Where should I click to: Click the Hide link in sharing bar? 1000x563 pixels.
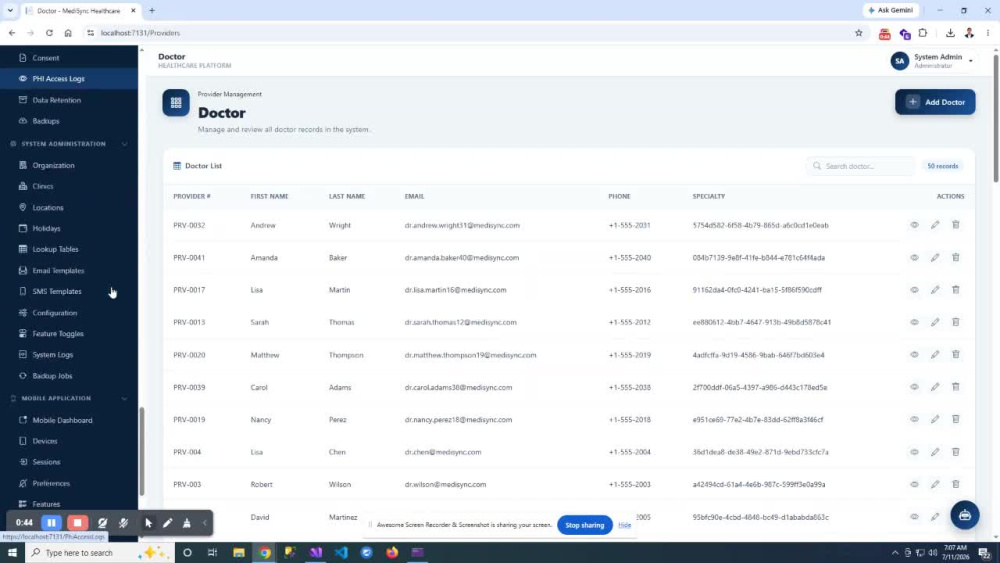pyautogui.click(x=624, y=525)
